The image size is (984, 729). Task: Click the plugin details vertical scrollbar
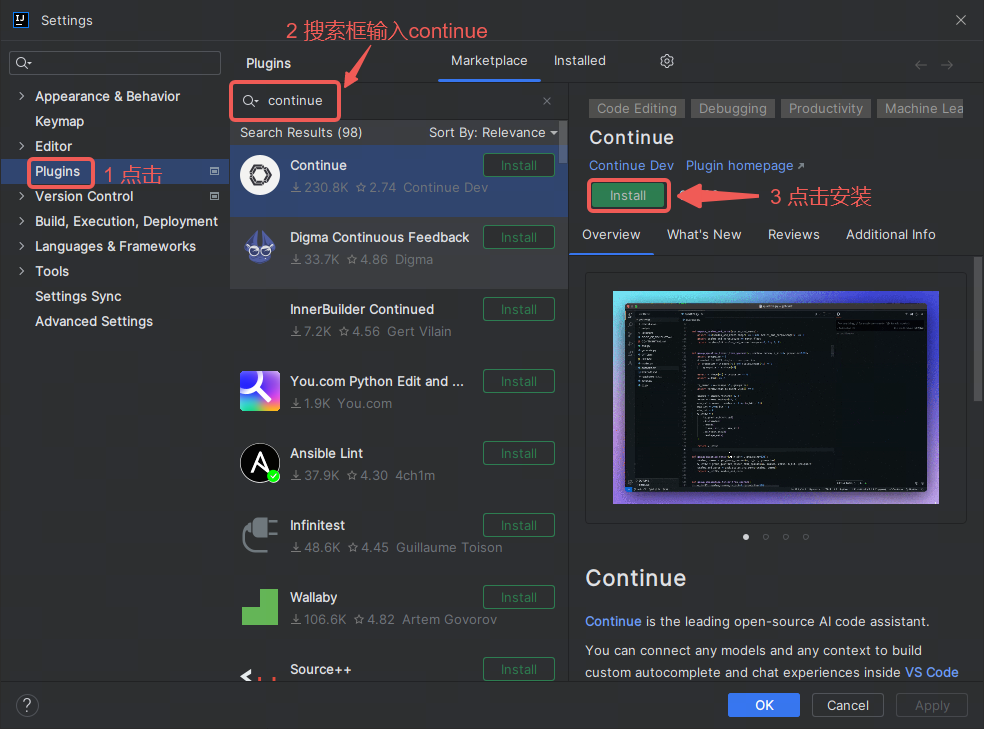point(978,329)
